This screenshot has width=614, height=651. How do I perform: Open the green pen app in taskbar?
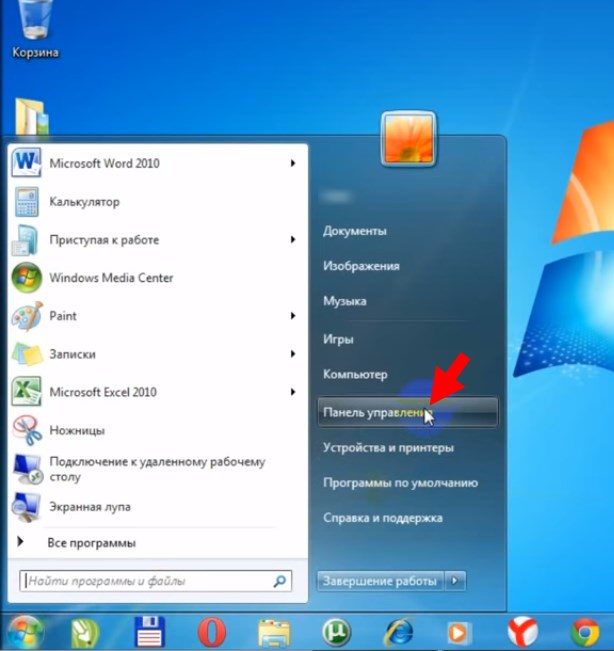point(85,634)
